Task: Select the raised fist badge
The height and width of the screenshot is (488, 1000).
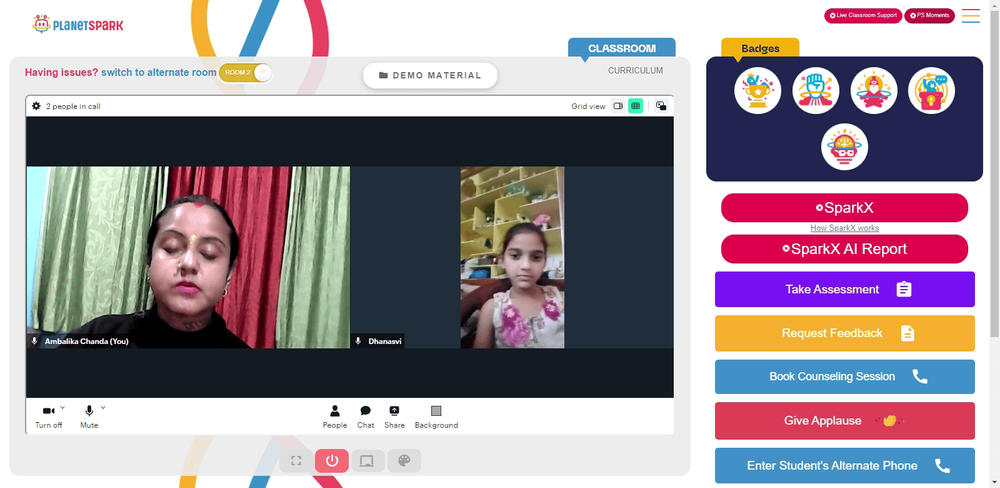Action: point(816,91)
